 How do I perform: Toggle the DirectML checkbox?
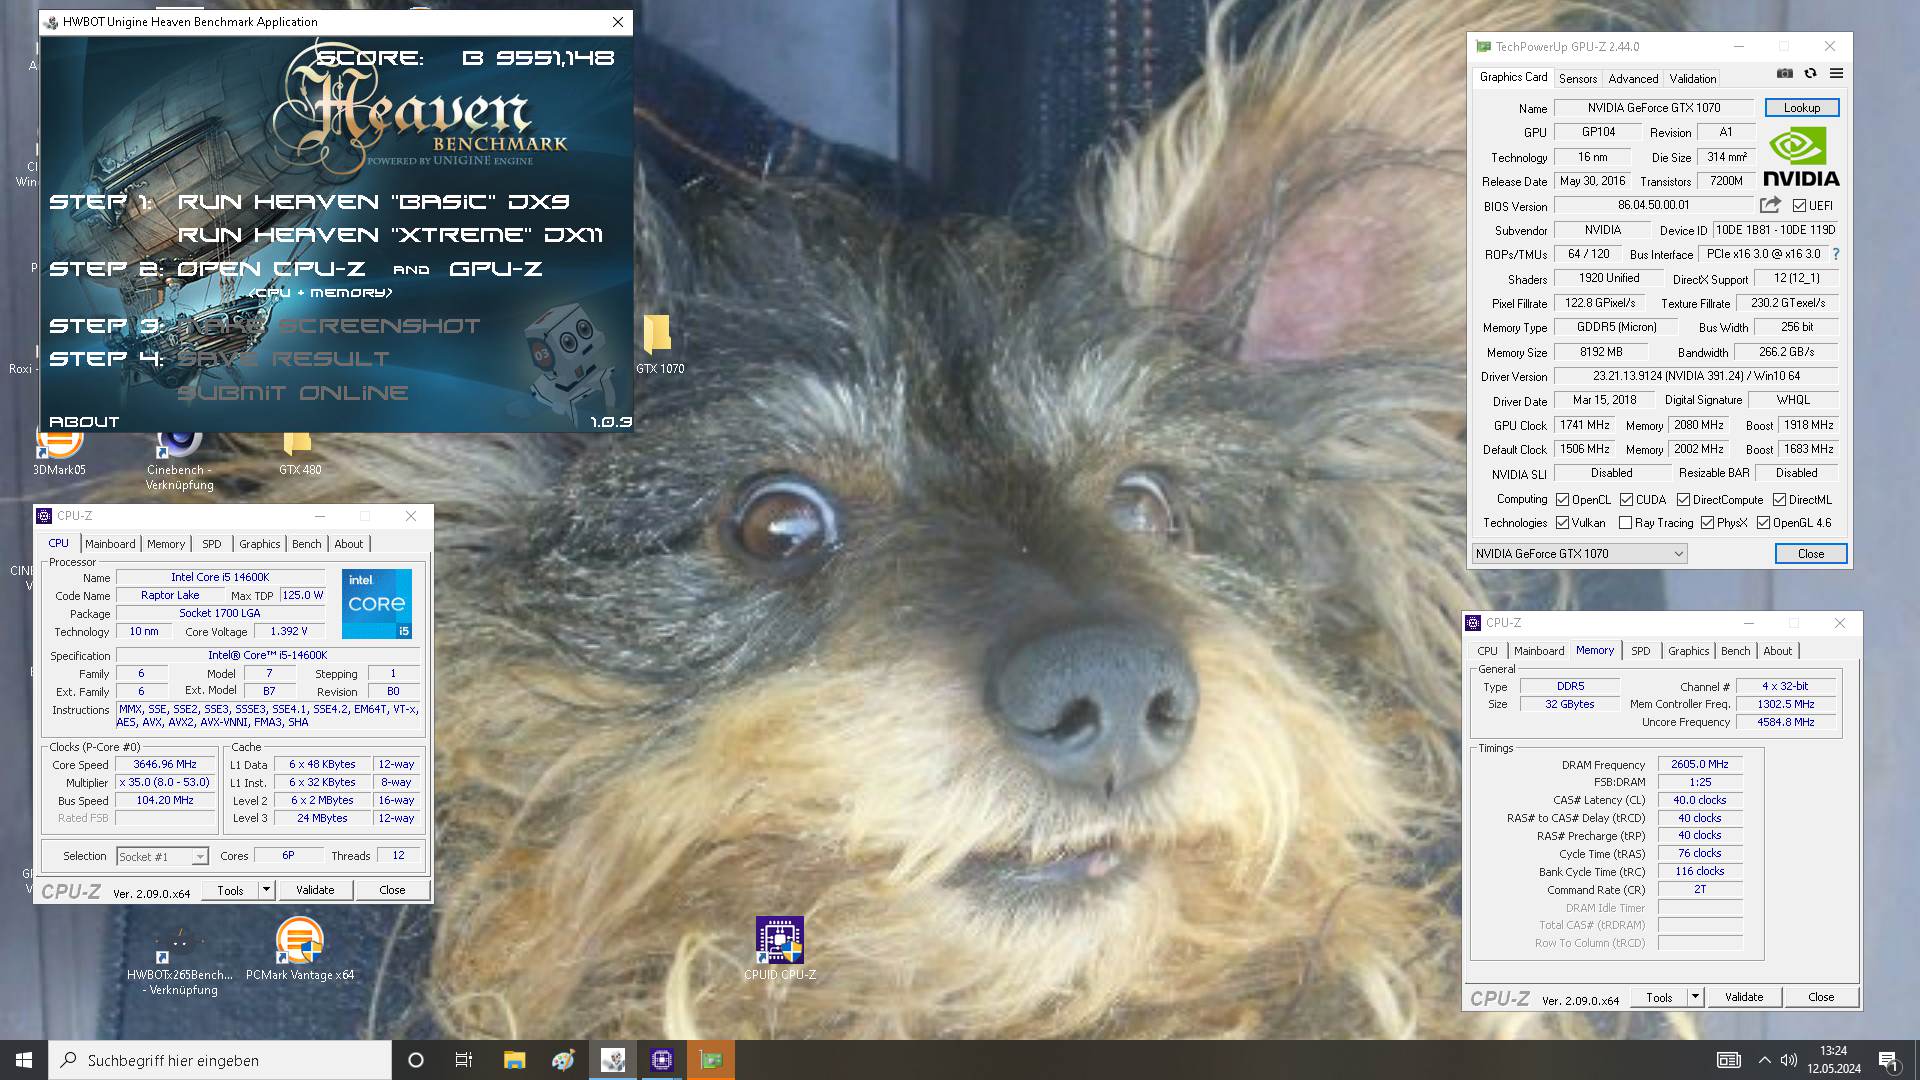coord(1779,500)
